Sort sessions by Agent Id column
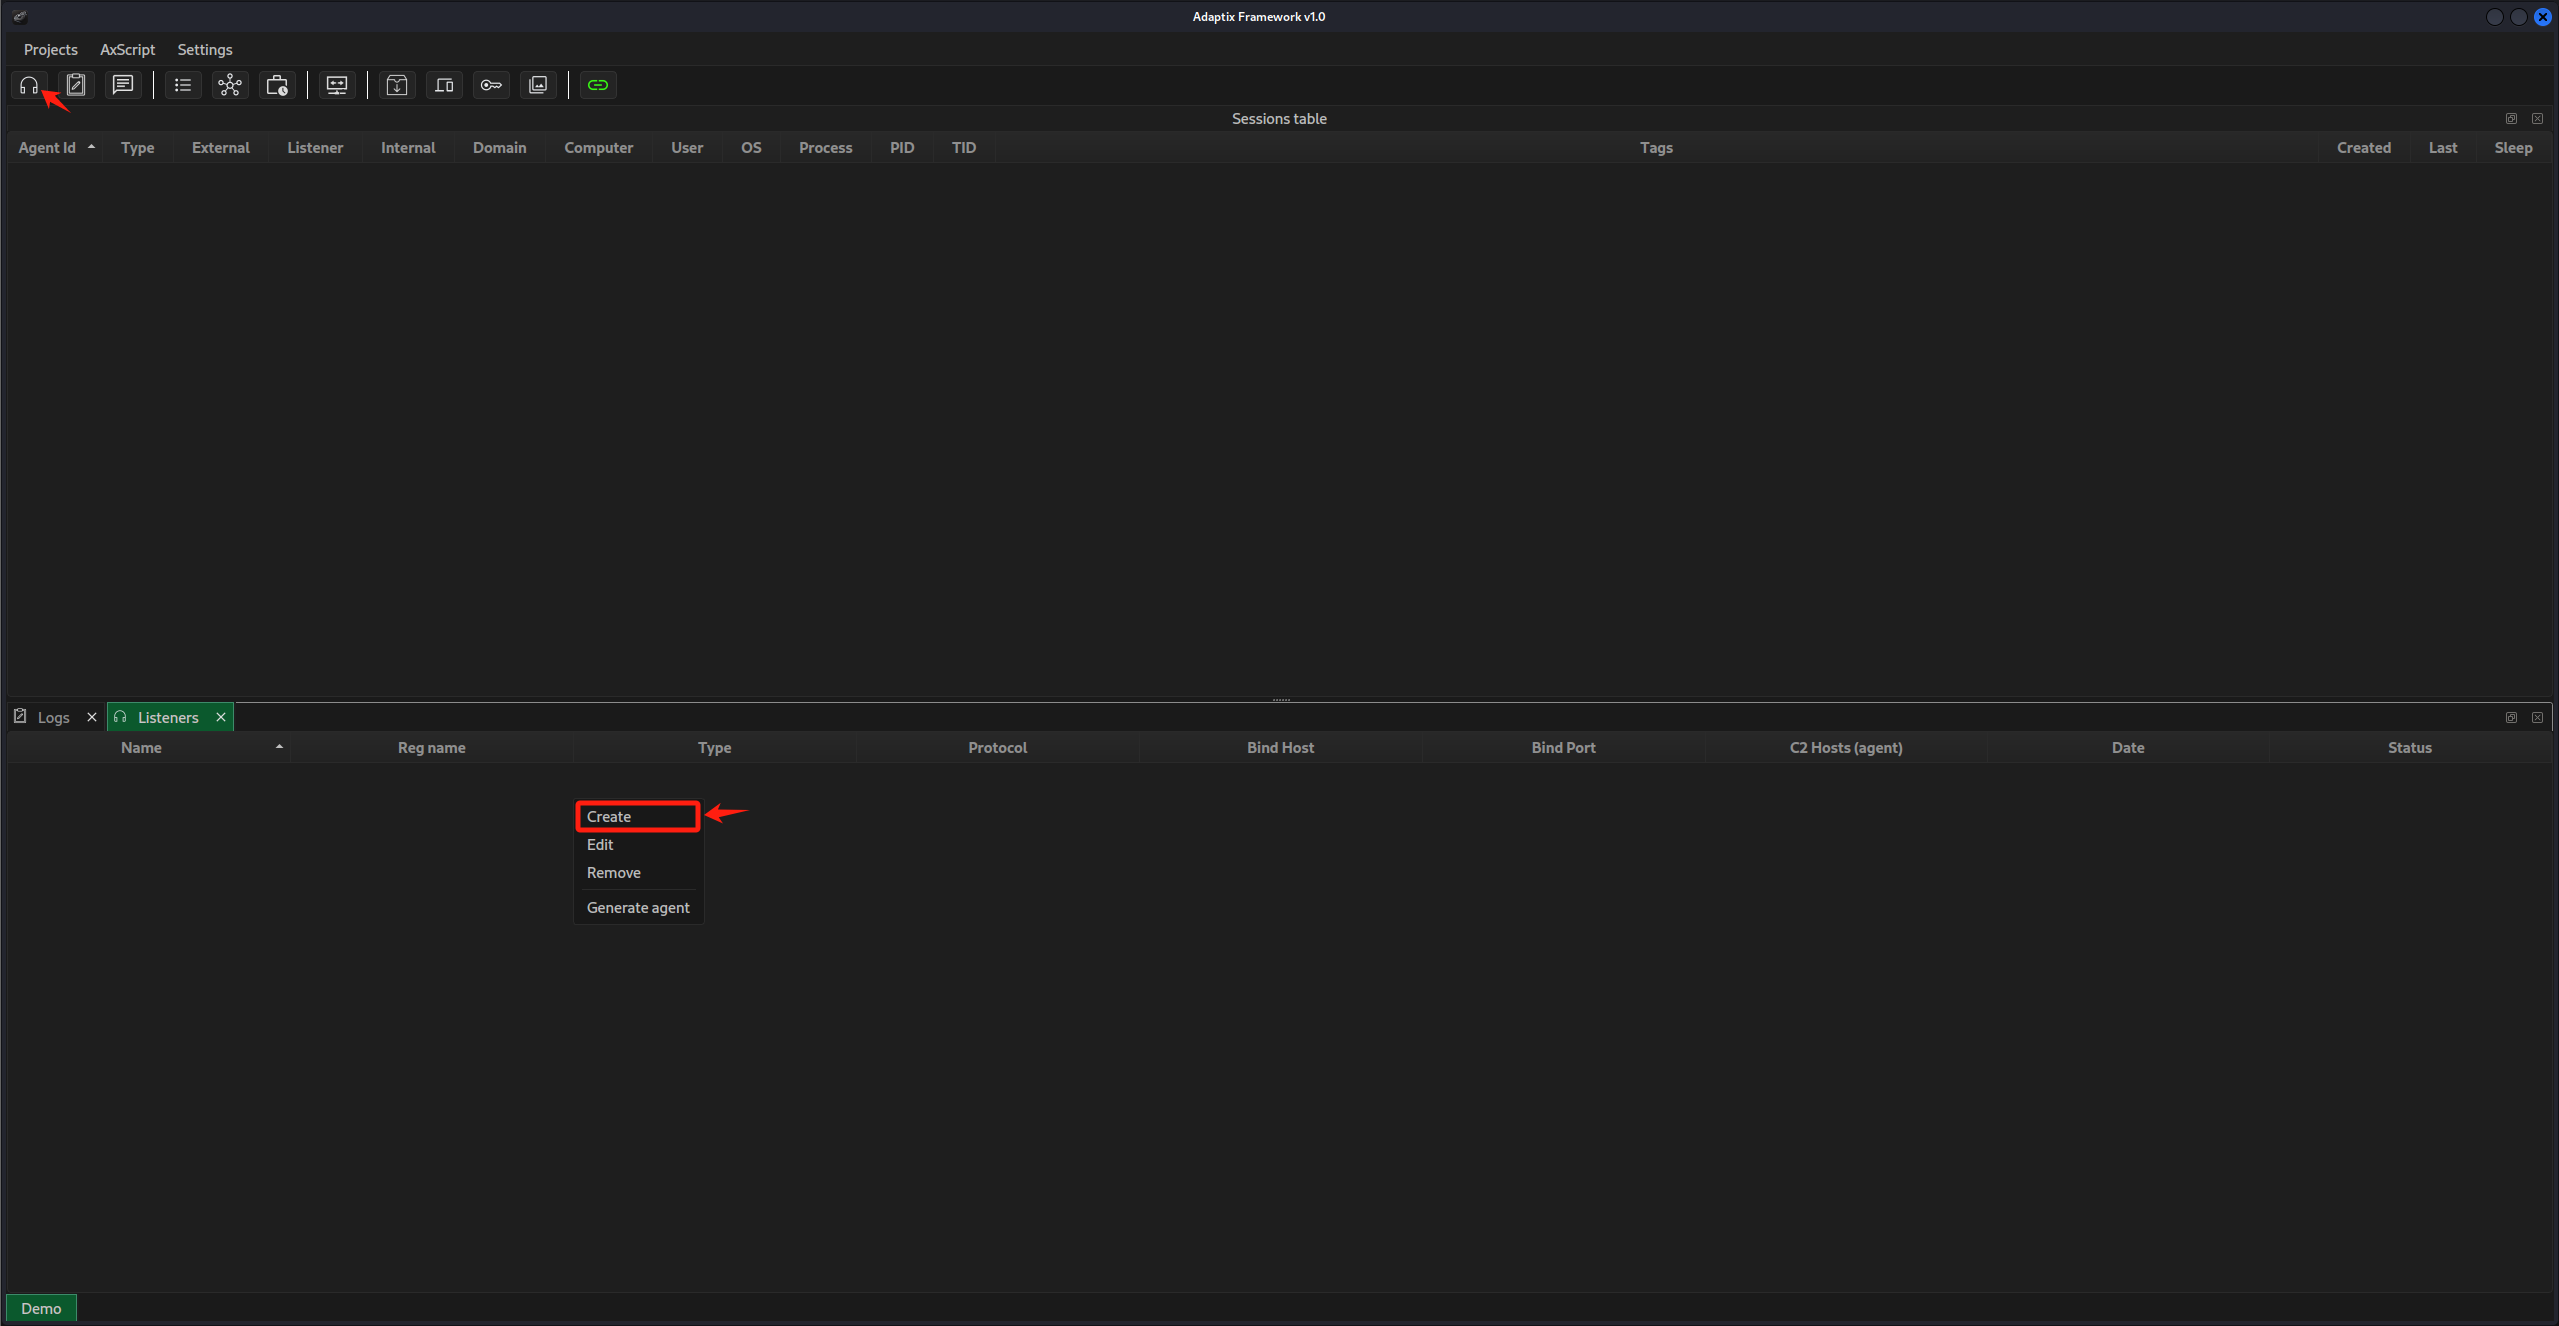The height and width of the screenshot is (1326, 2559). 47,147
